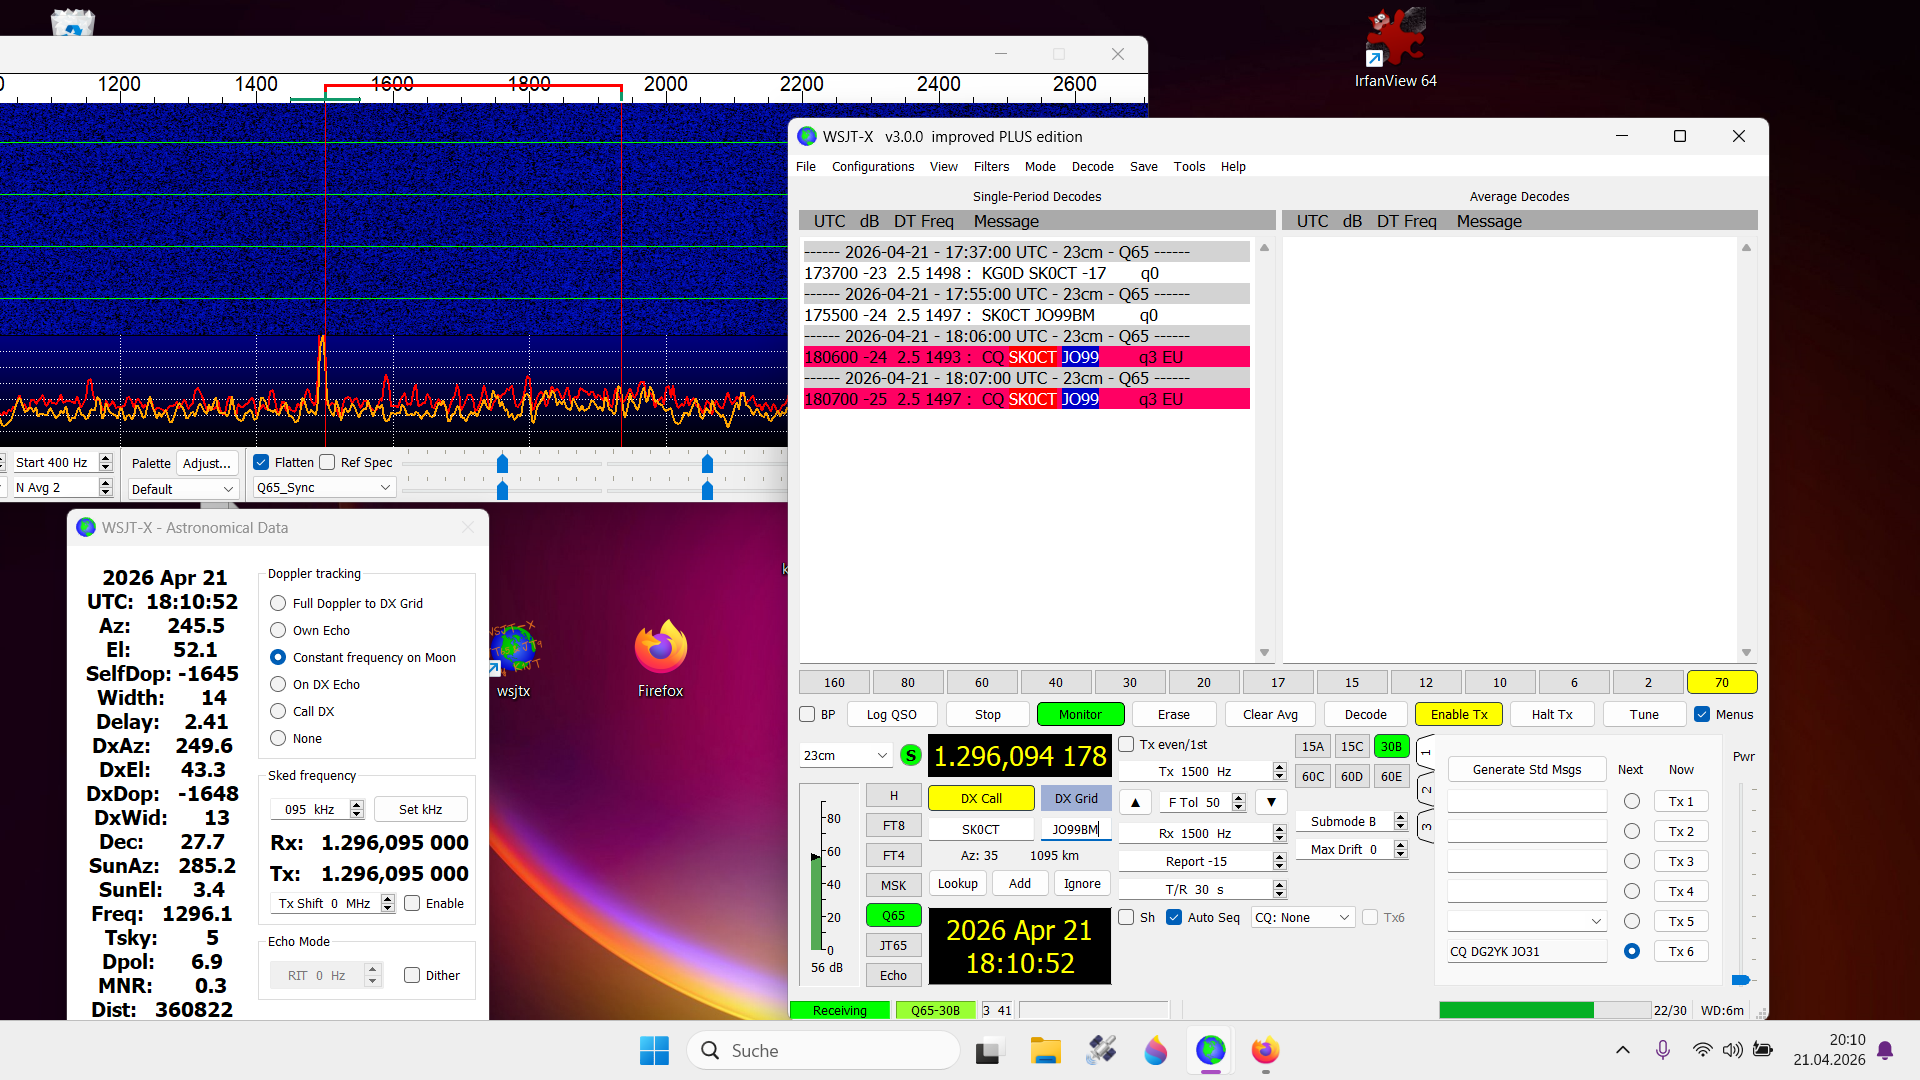Image resolution: width=1920 pixels, height=1080 pixels.
Task: Click the green S sync indicator
Action: pyautogui.click(x=910, y=755)
